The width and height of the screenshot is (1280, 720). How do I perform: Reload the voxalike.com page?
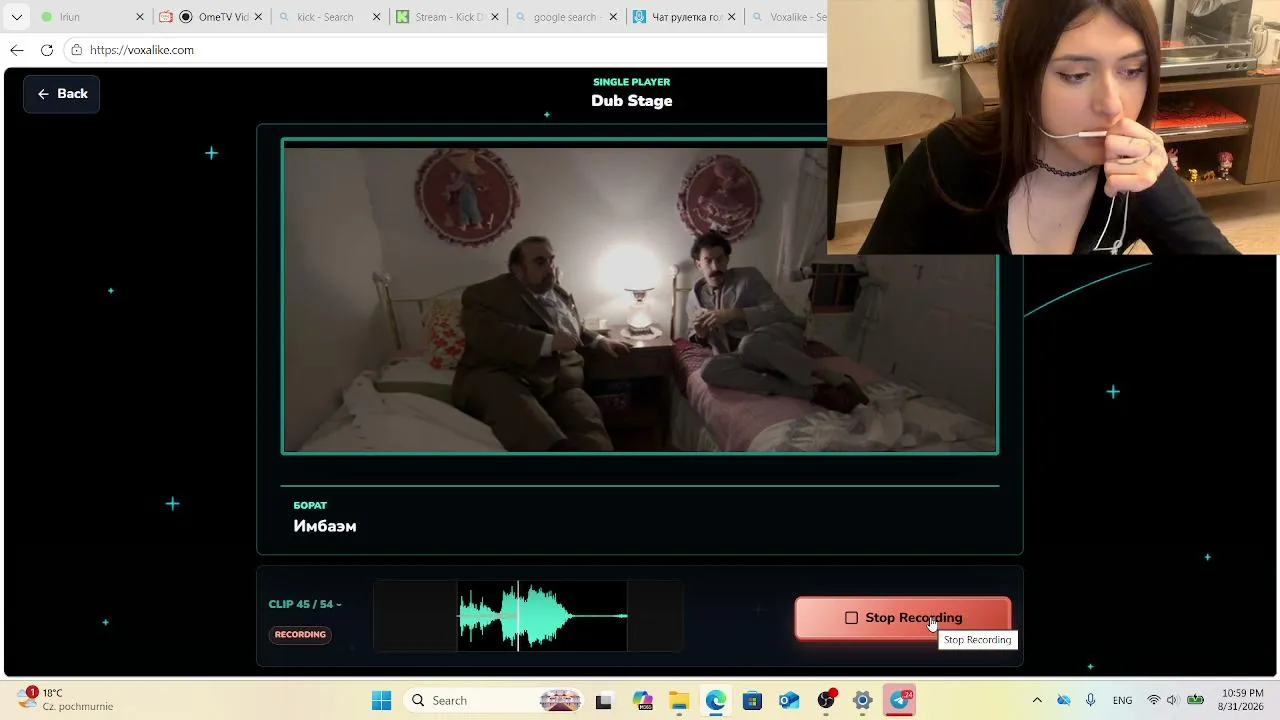(47, 50)
